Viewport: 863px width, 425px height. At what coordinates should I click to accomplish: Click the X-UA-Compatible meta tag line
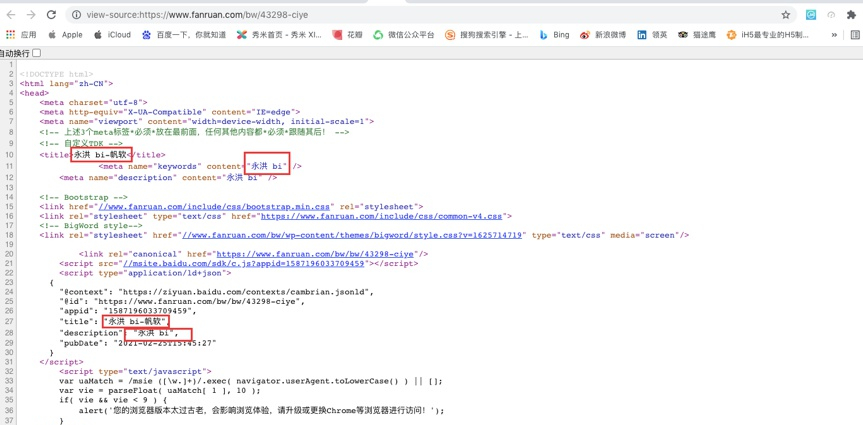[x=170, y=112]
